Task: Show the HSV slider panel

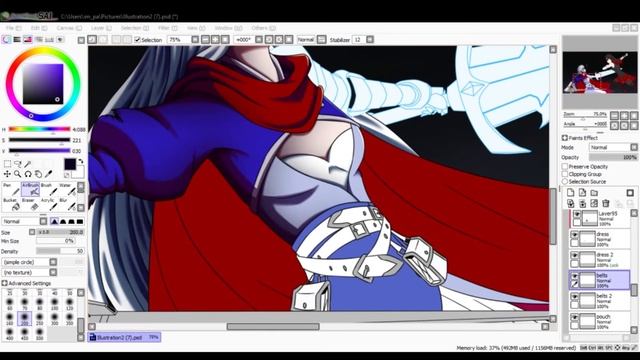Action: 27,40
